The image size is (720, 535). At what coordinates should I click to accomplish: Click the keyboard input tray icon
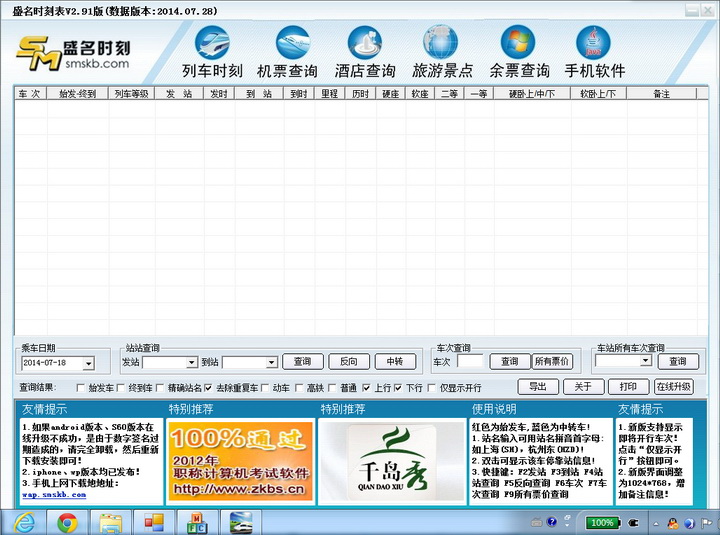tap(536, 522)
